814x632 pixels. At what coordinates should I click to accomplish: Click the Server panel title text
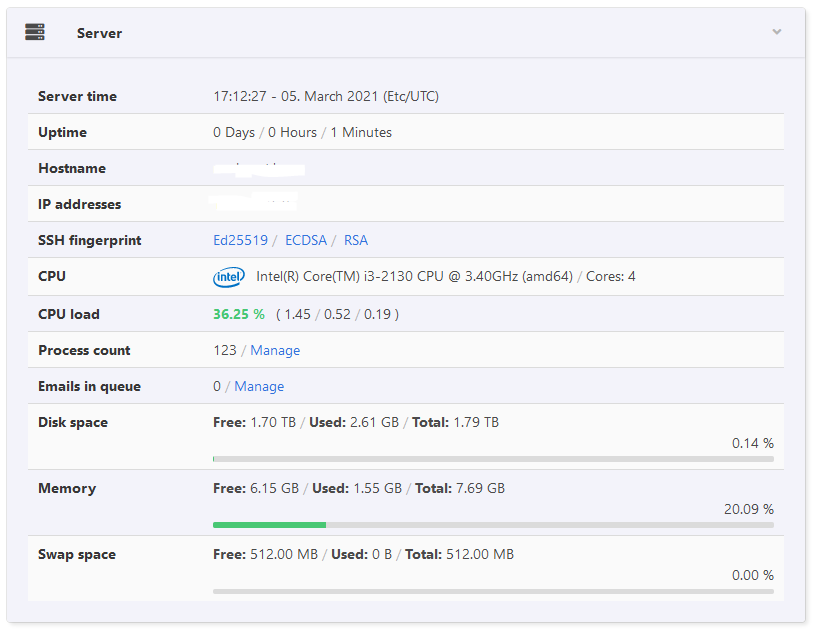pos(99,33)
